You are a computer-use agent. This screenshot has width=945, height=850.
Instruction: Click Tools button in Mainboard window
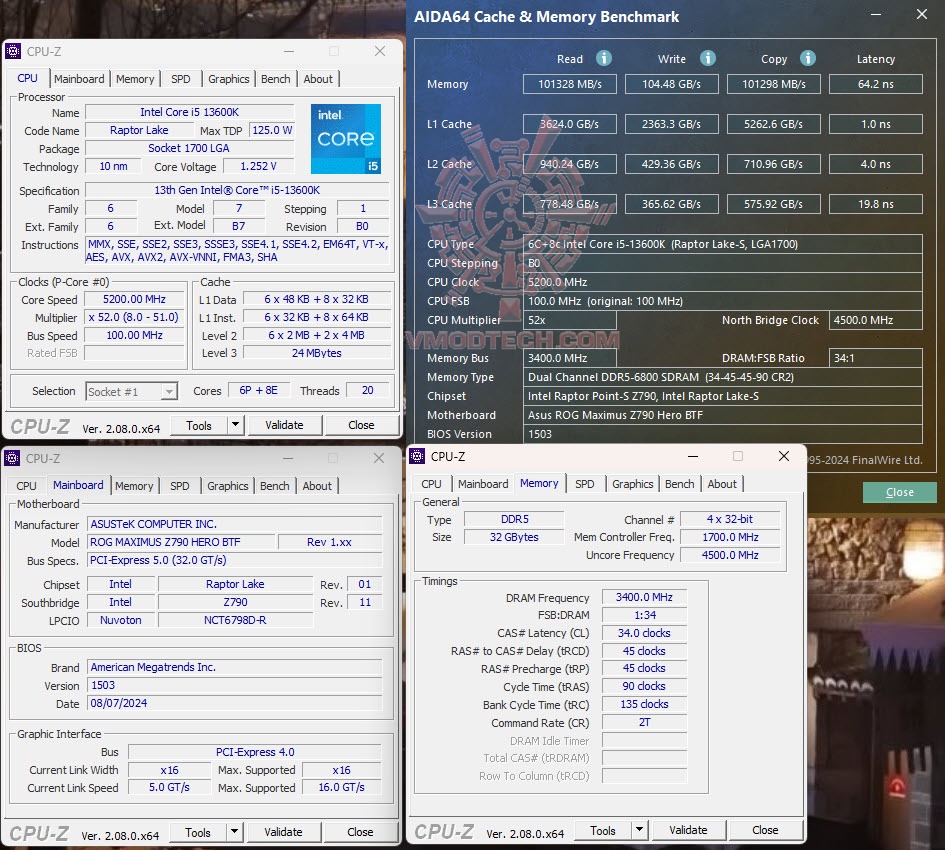pos(198,833)
